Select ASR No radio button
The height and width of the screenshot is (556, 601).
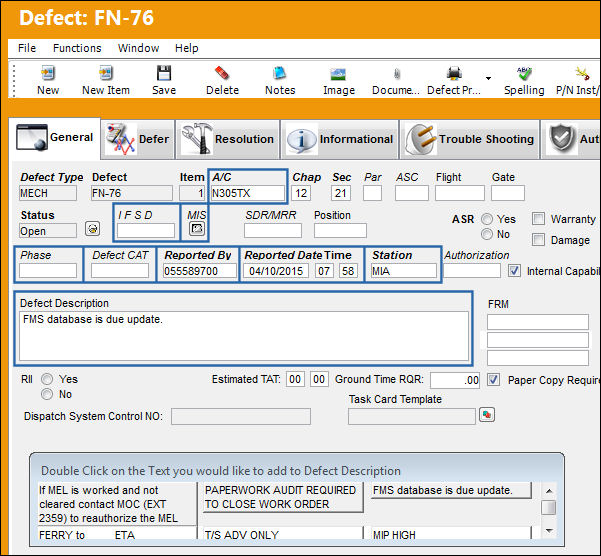click(x=487, y=234)
